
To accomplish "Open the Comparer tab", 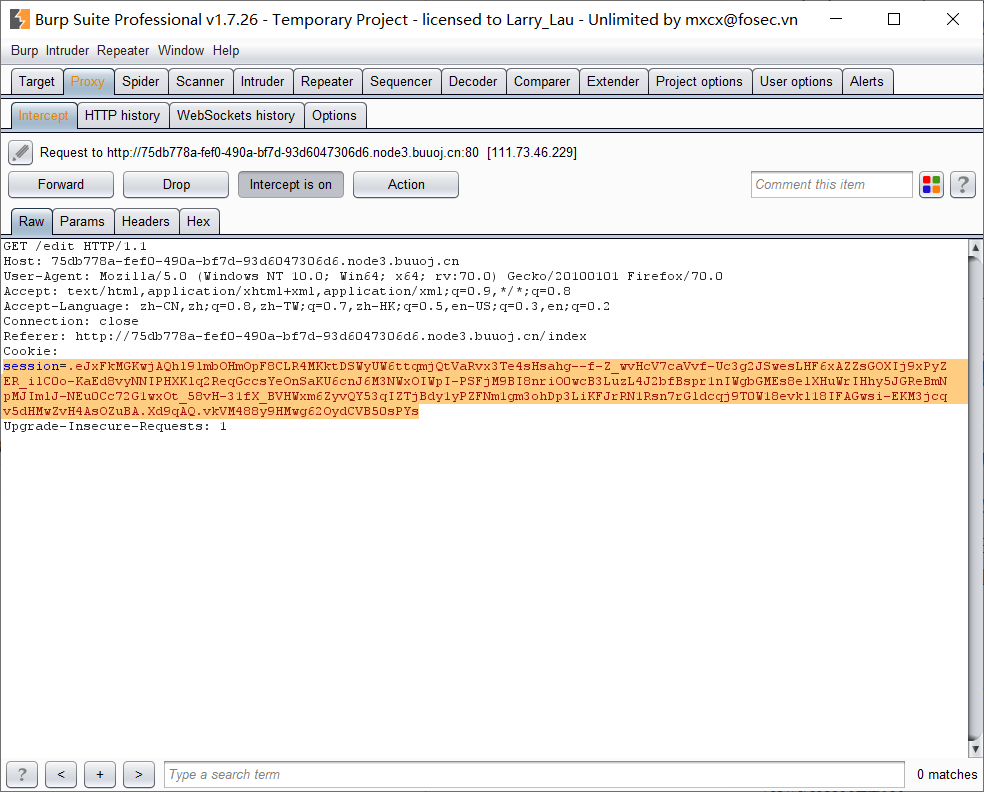I will click(x=542, y=82).
